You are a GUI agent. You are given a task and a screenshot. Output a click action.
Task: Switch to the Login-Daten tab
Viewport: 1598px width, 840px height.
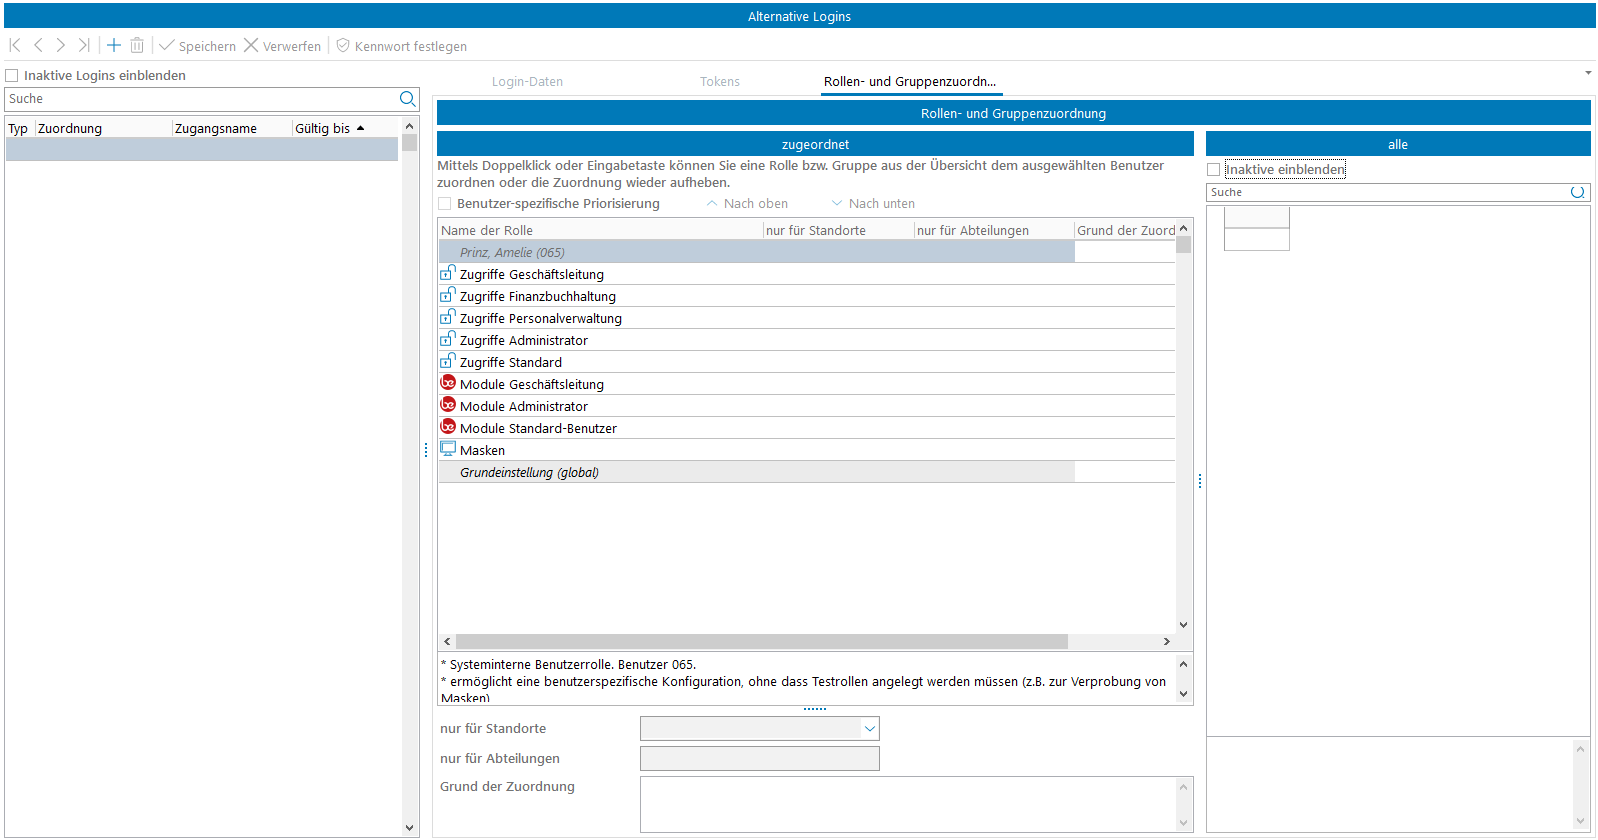point(527,82)
